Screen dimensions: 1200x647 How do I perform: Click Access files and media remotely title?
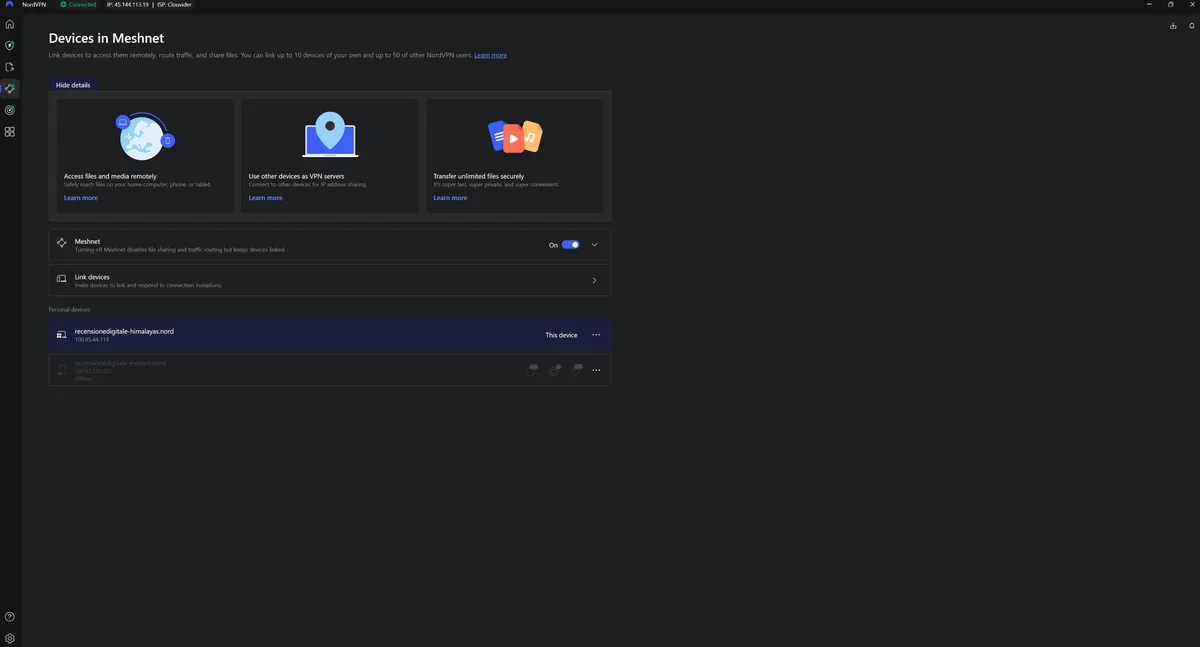[x=110, y=176]
